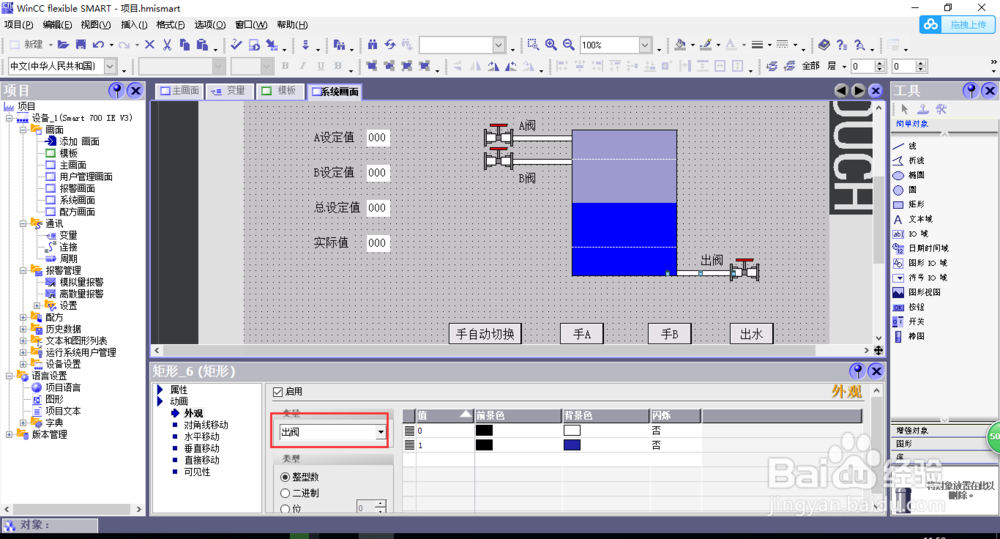This screenshot has height=539, width=1000.
Task: Paste from clipboard using the paste icon
Action: [x=202, y=45]
